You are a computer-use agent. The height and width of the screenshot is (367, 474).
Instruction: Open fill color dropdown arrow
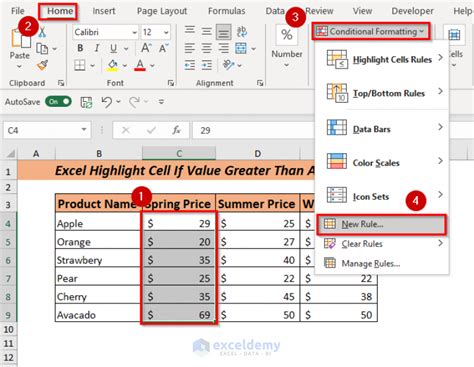(125, 66)
